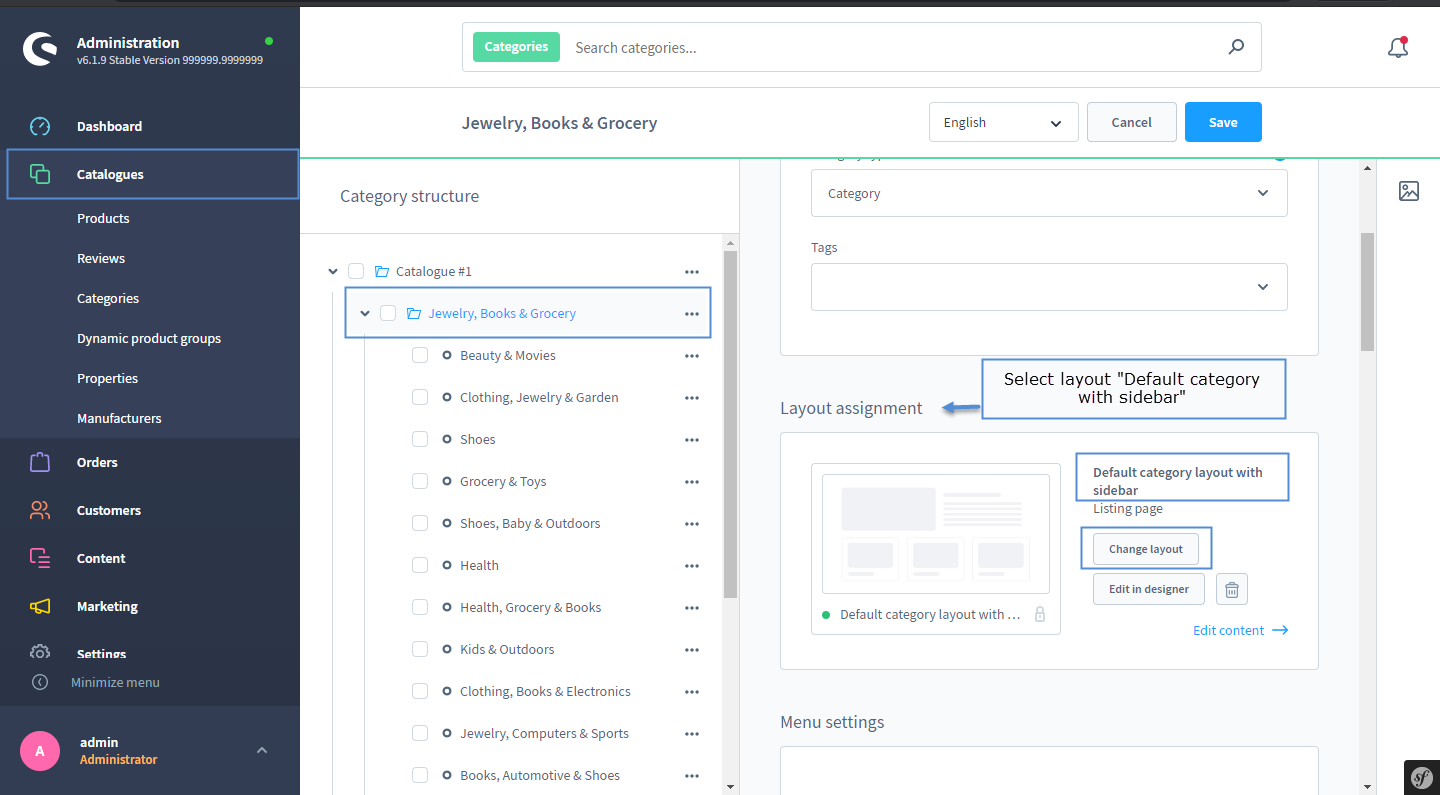Open the notifications bell
Screen dimensions: 1440x795
tap(1398, 47)
